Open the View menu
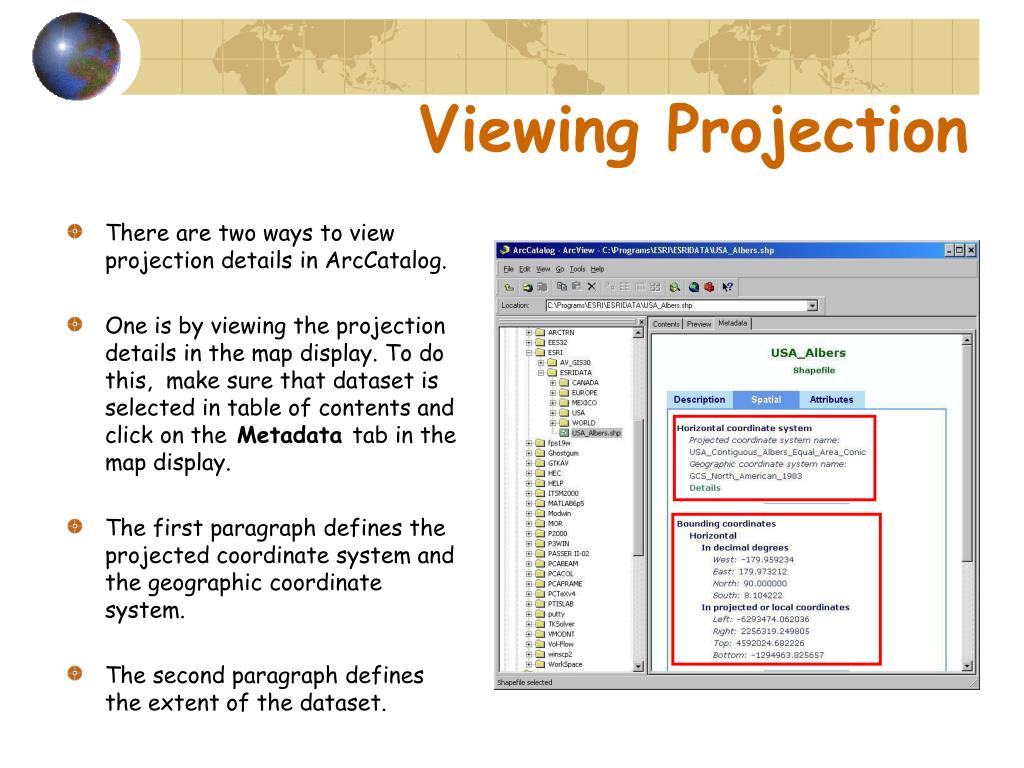The image size is (1024, 768). coord(543,269)
